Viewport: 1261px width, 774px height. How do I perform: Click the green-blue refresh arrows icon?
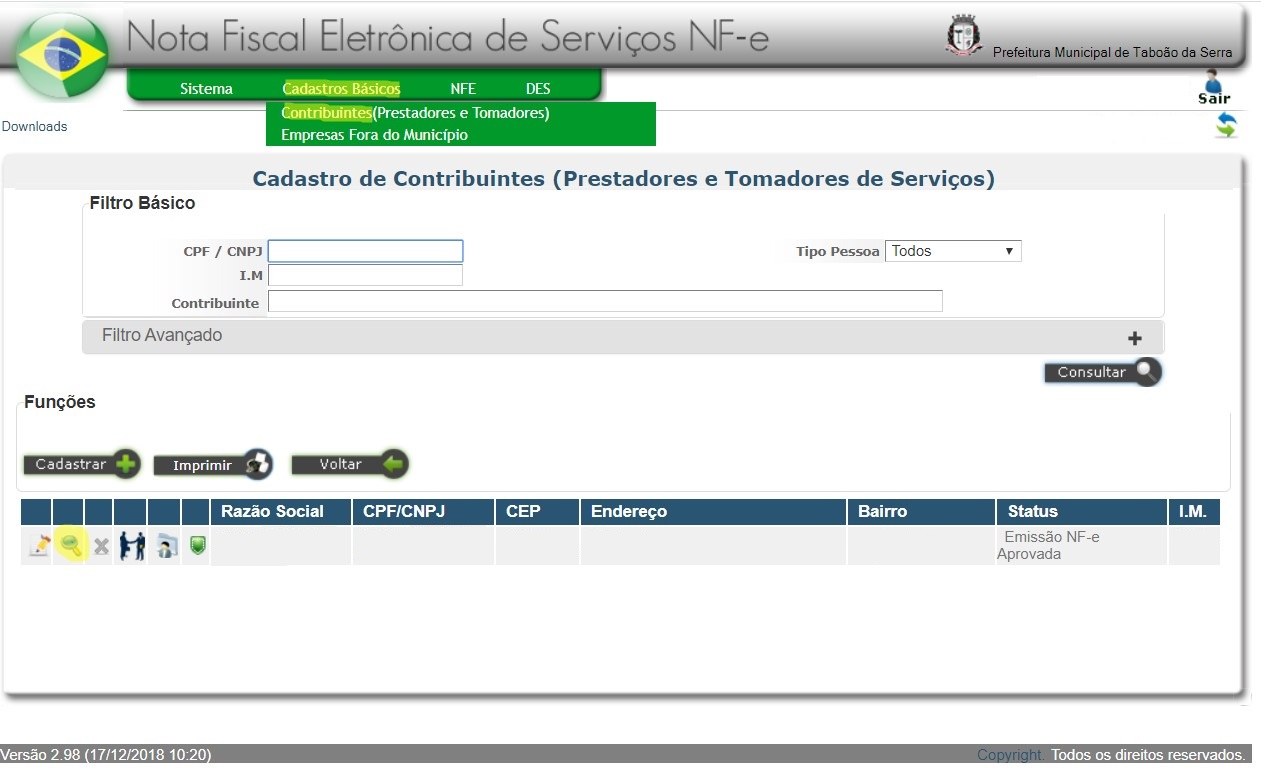pos(1226,126)
